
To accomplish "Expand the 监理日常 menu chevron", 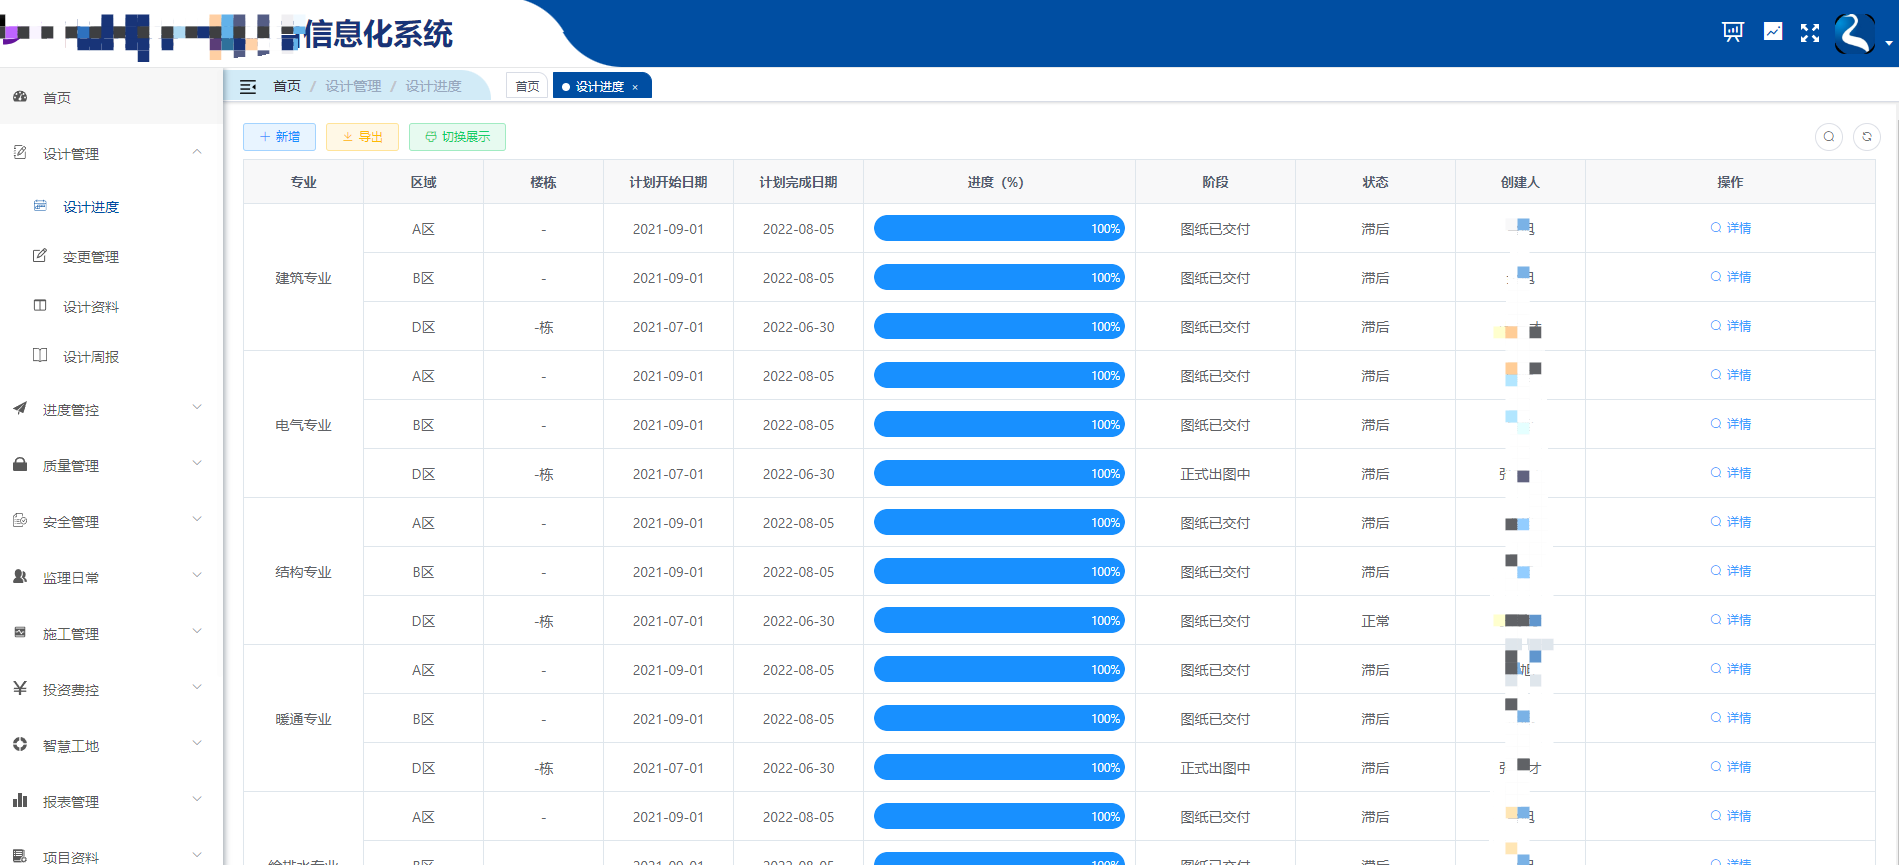I will click(197, 576).
